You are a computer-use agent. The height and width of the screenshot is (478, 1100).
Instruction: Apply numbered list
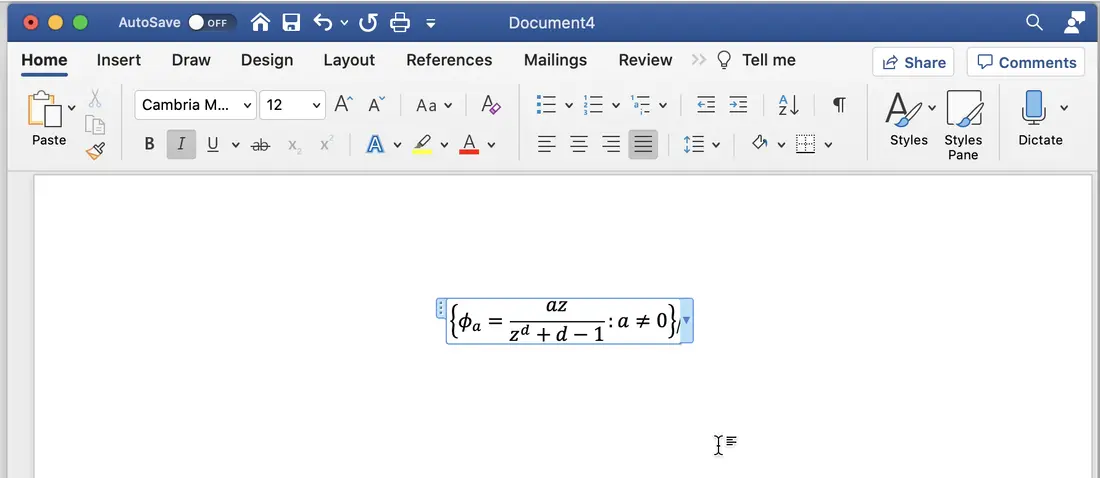(x=593, y=105)
